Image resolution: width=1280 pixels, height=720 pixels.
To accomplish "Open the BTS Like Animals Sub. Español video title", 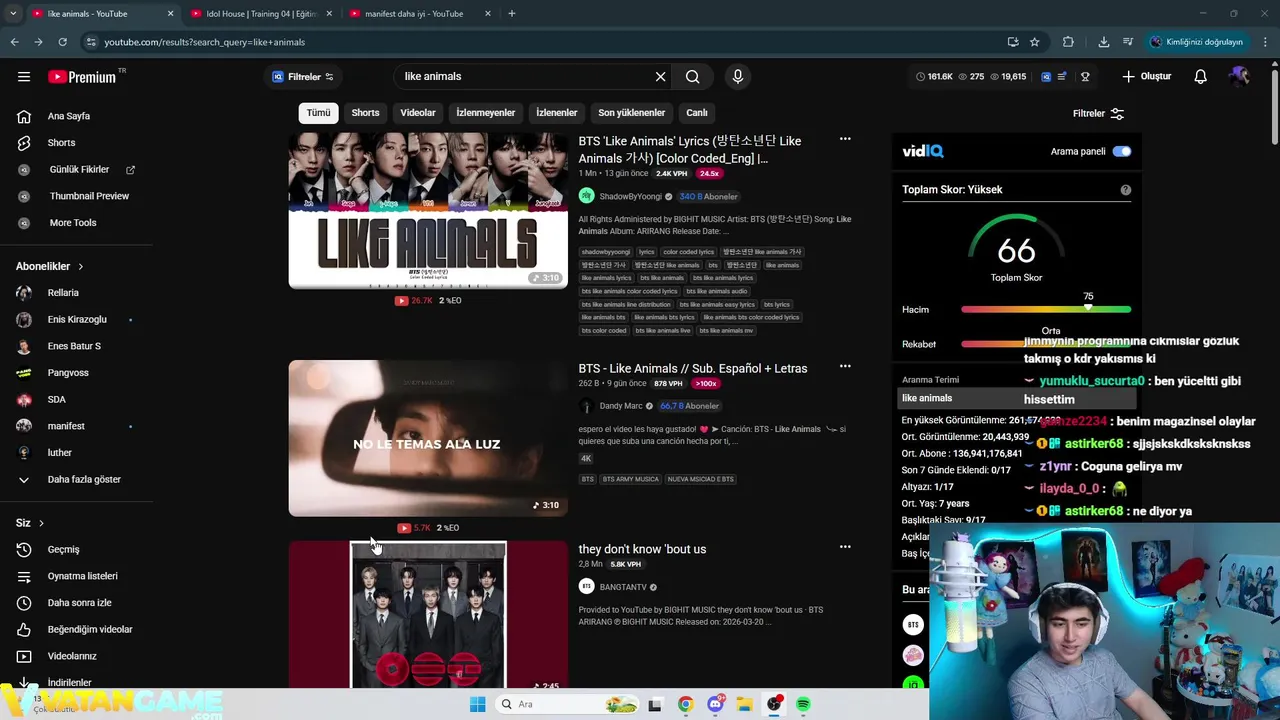I will click(692, 368).
